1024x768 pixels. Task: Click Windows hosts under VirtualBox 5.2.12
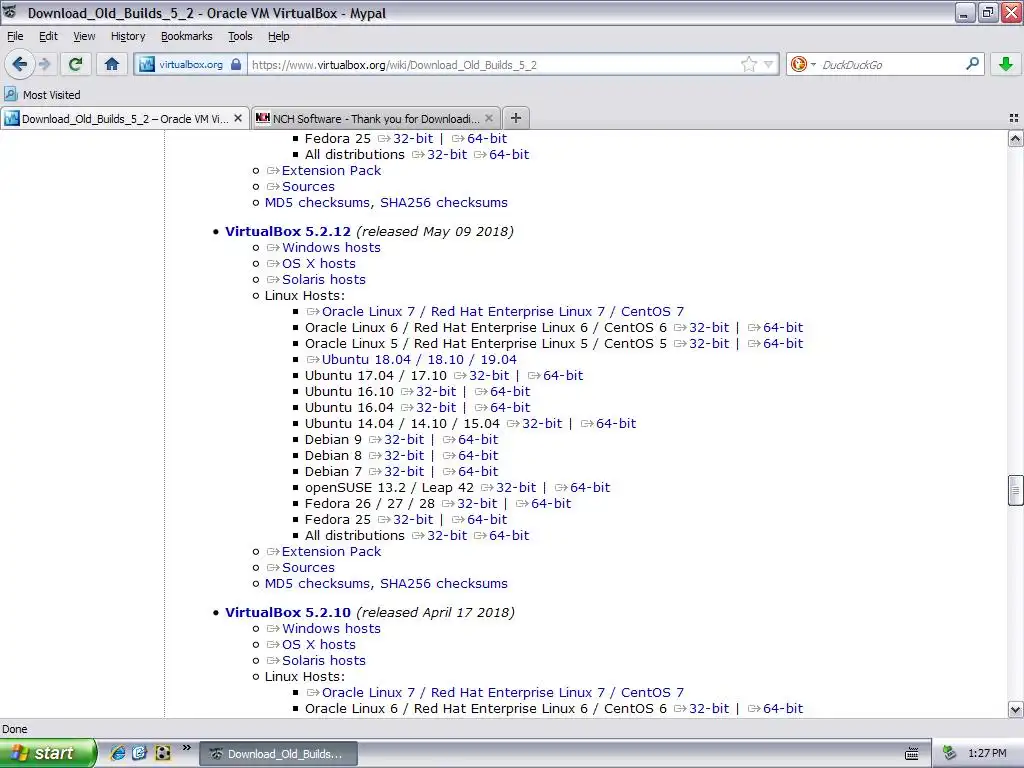coord(331,248)
